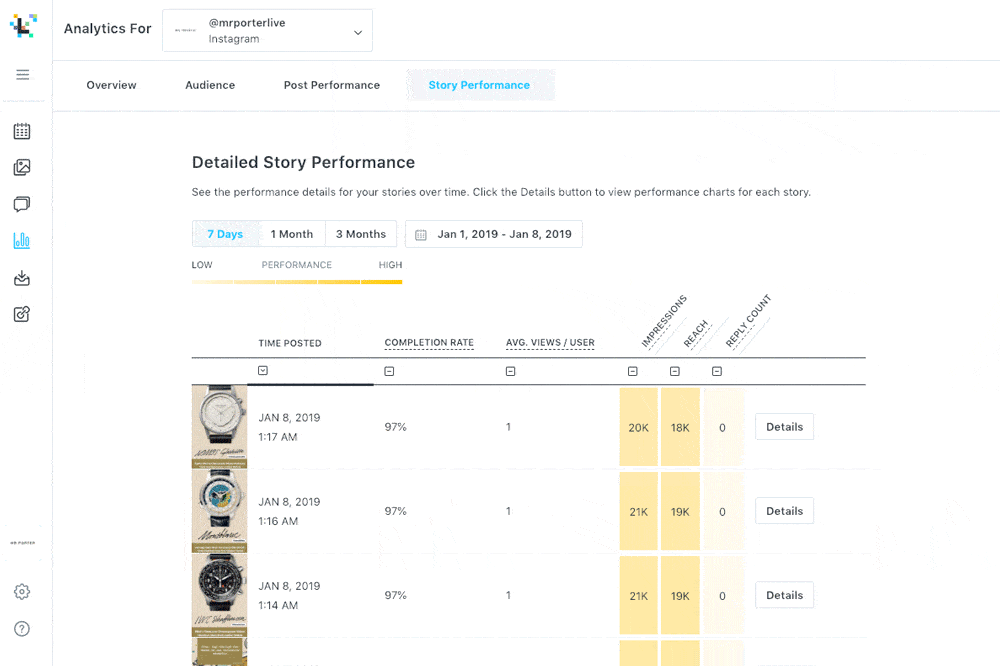1000x666 pixels.
Task: Sort by the Completion Rate column header
Action: click(x=429, y=343)
